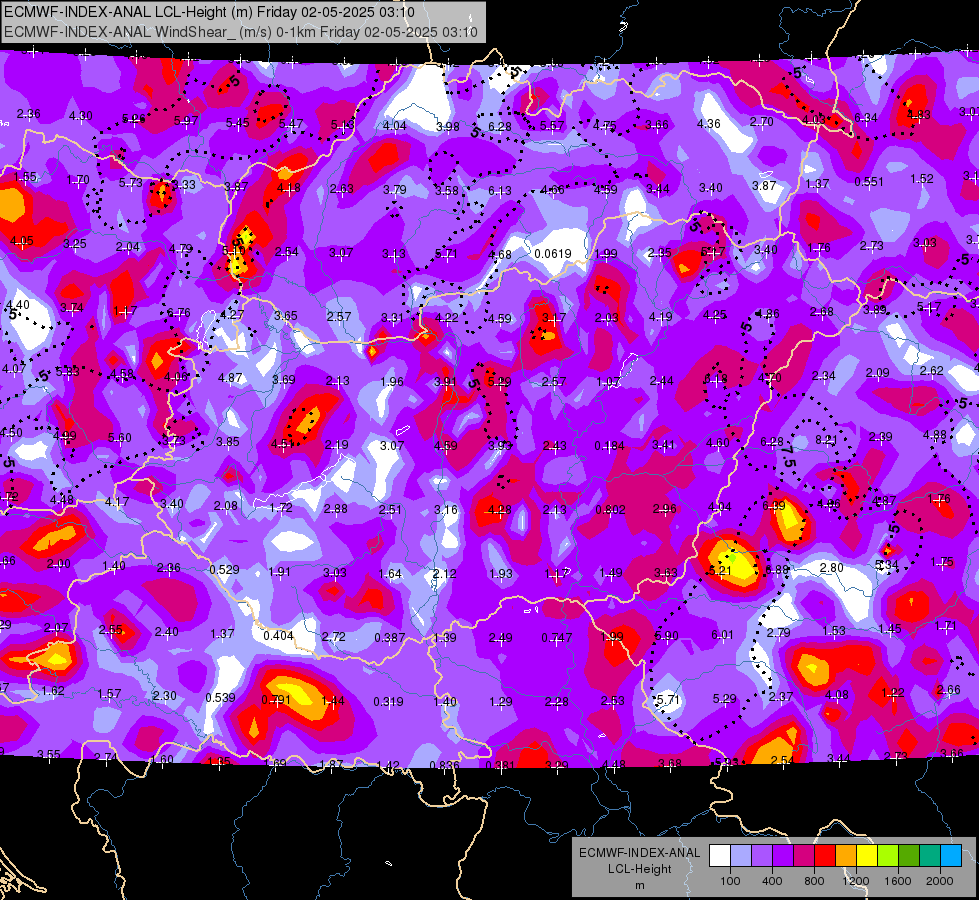Click the teal legend swatch
Viewport: 979px width, 900px height.
tap(930, 856)
